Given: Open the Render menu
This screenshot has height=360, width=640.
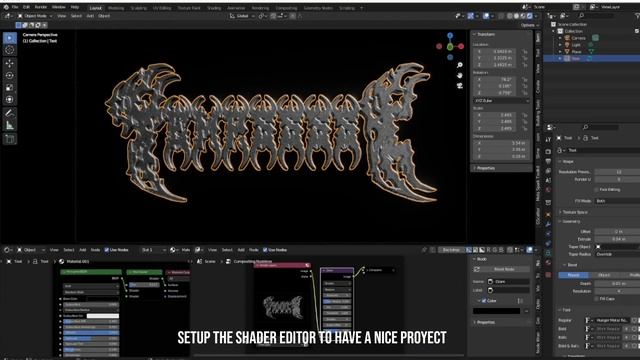Looking at the screenshot, I should coord(41,7).
